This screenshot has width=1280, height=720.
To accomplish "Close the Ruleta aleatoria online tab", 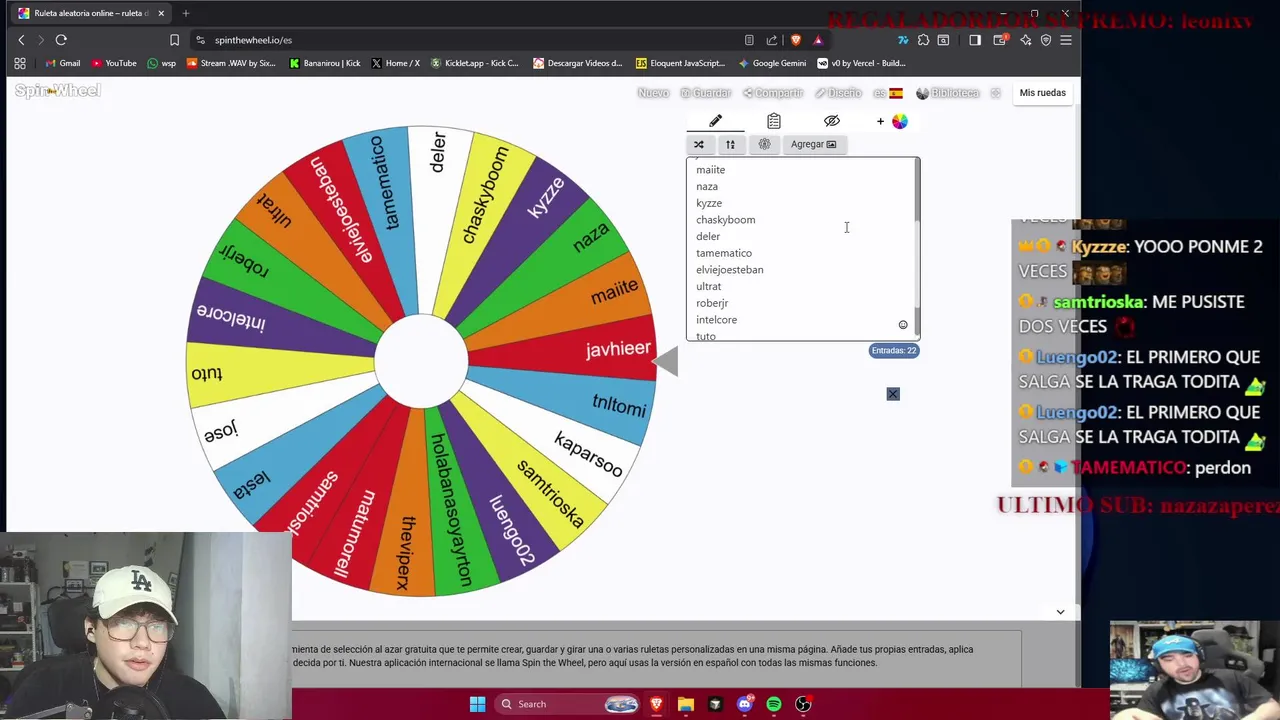I will point(161,13).
